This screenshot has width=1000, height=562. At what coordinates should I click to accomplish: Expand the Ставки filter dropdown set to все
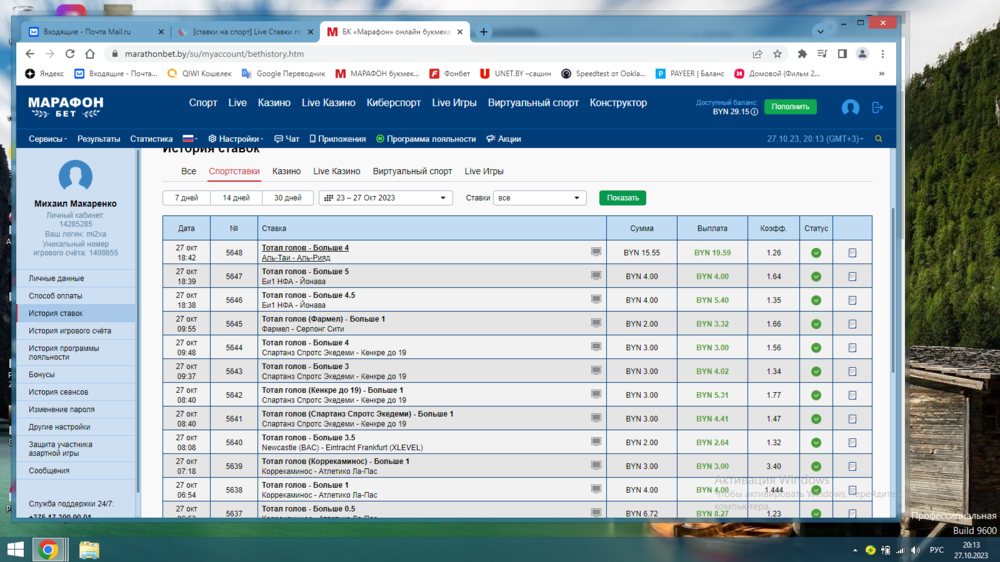click(x=539, y=198)
